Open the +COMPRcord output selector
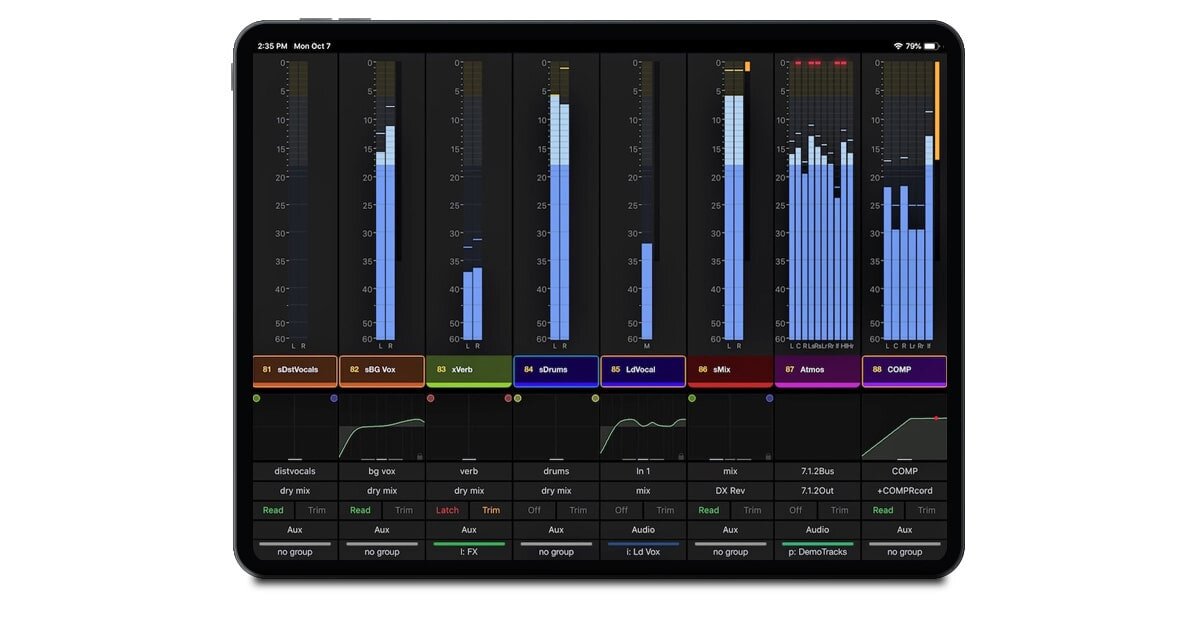The height and width of the screenshot is (635, 1200). point(904,491)
